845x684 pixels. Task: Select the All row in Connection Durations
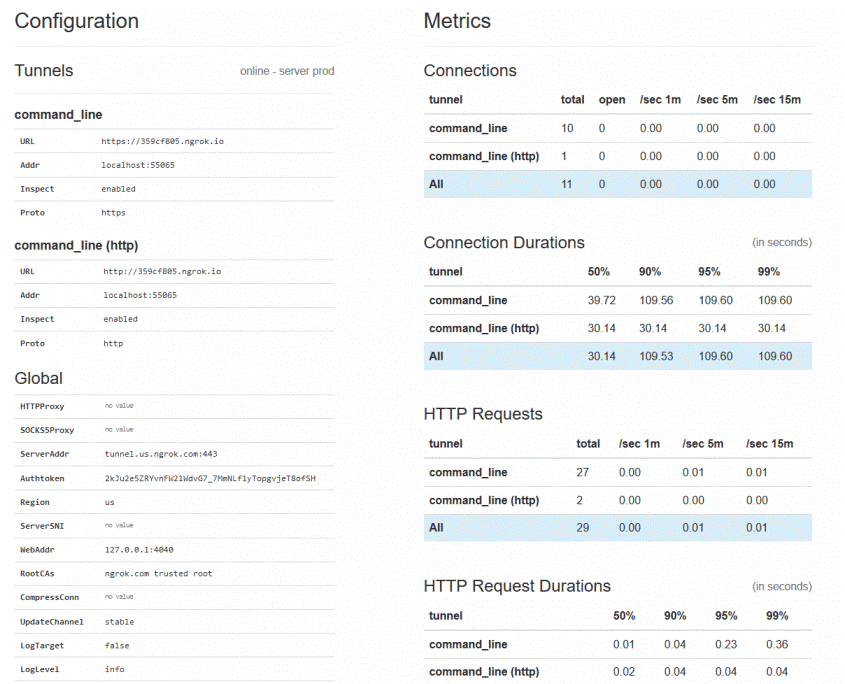click(617, 356)
